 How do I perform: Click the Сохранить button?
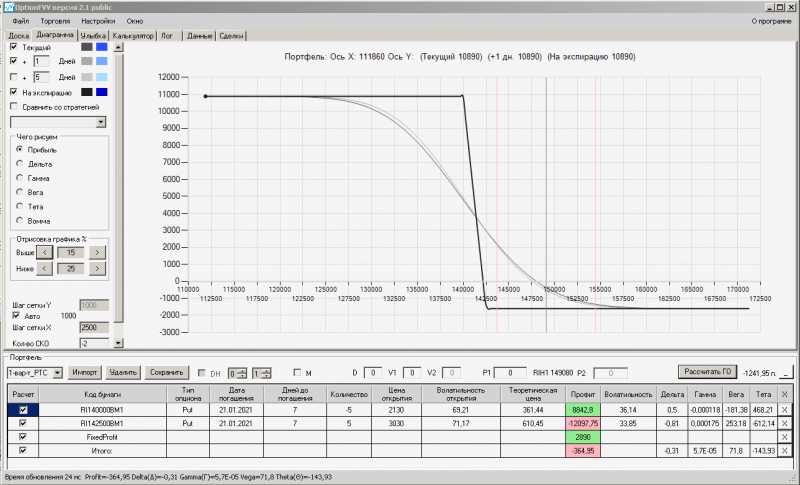click(166, 372)
